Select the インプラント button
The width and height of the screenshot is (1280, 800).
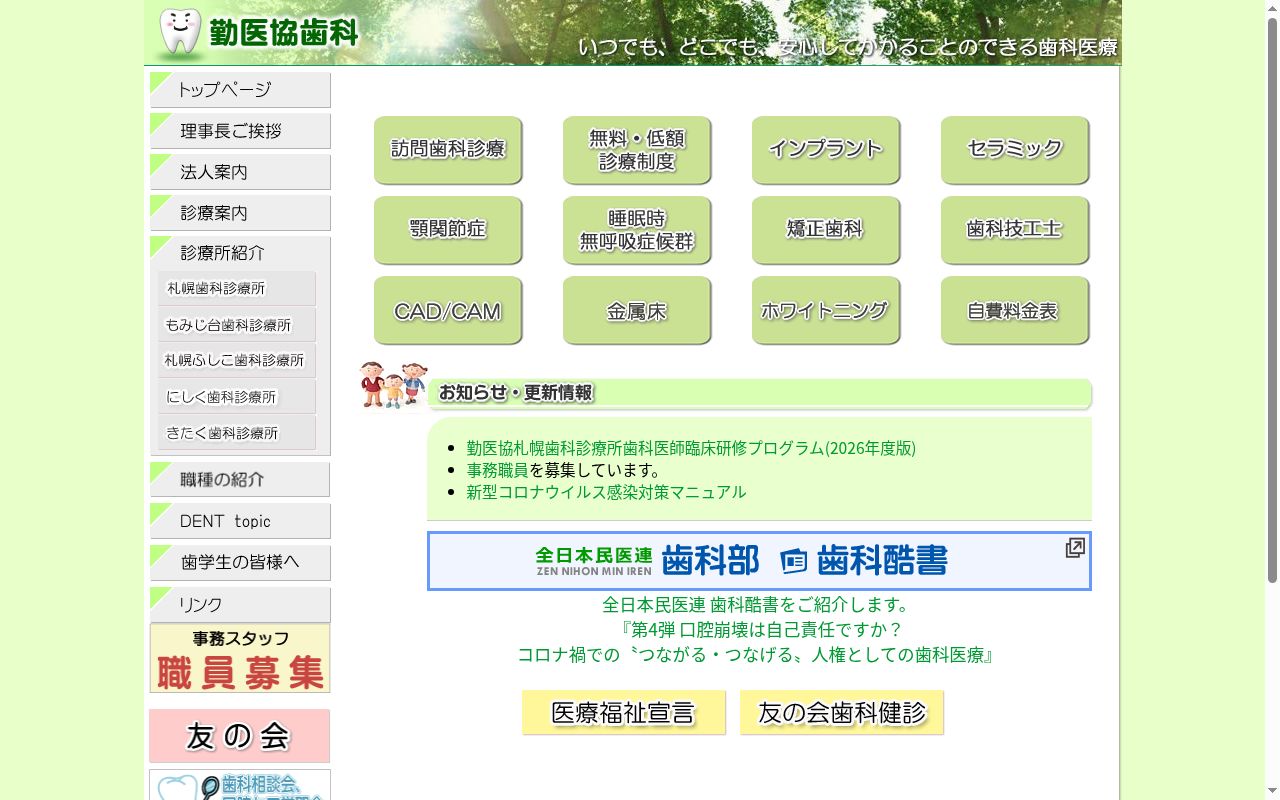point(826,150)
